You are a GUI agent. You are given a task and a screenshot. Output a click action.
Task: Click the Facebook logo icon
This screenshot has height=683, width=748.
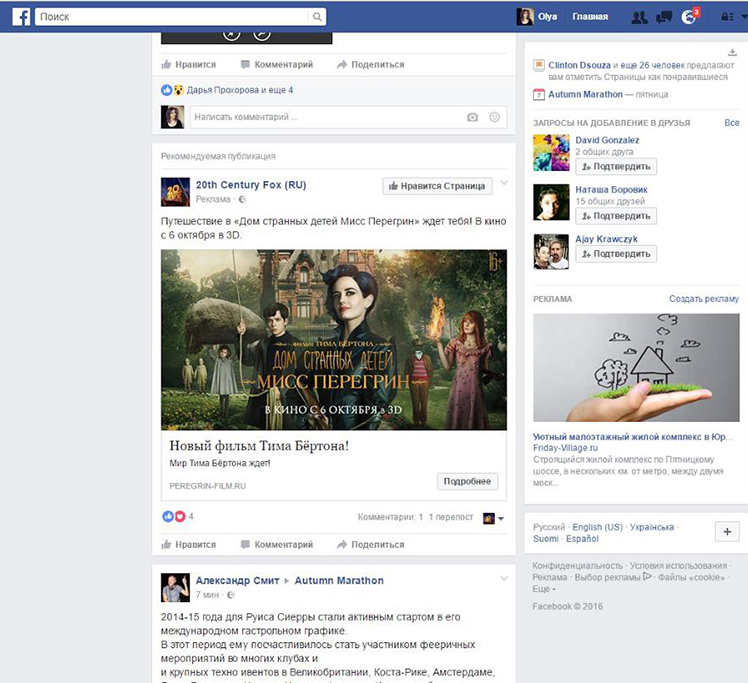[21, 17]
